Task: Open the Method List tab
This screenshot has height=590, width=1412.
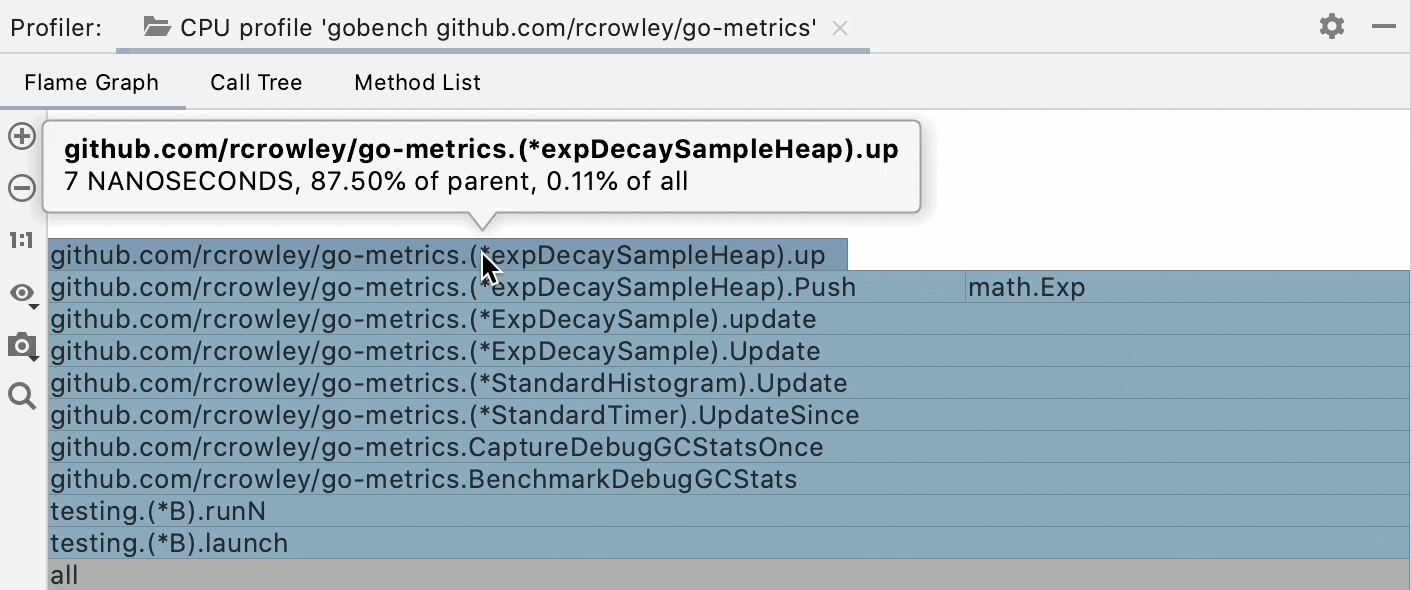Action: pyautogui.click(x=417, y=82)
